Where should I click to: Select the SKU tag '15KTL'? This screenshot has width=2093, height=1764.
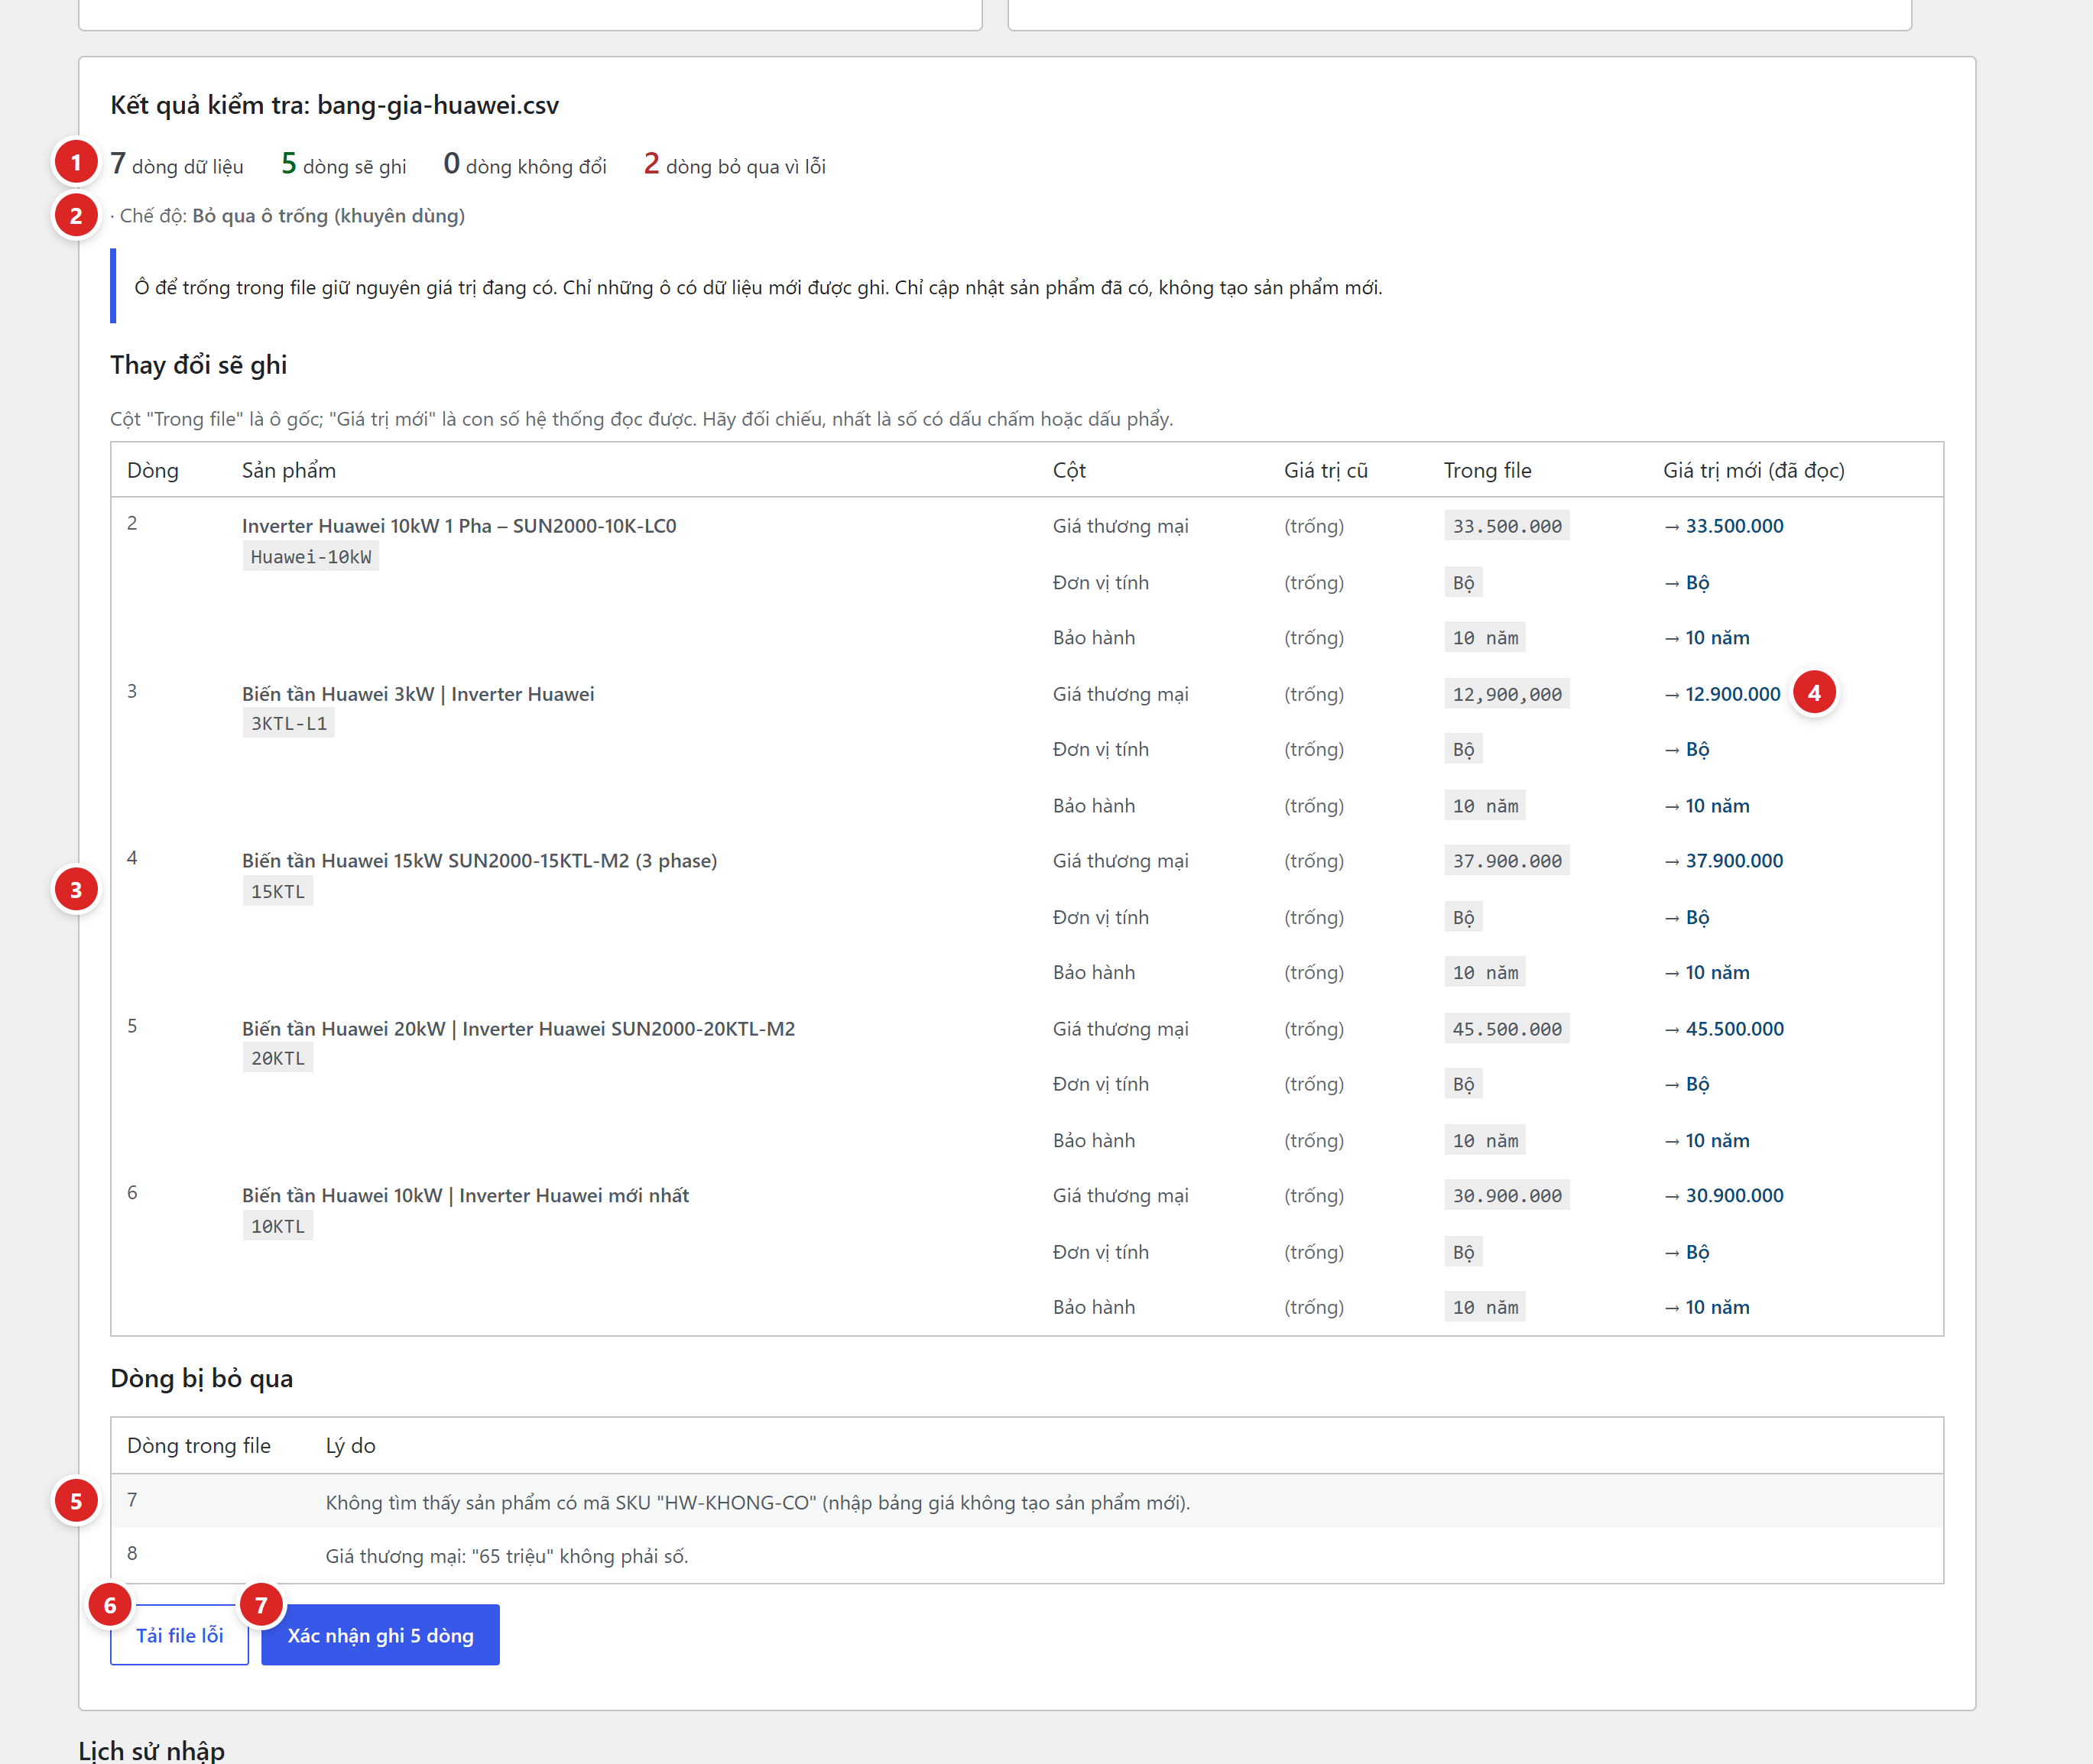tap(277, 891)
